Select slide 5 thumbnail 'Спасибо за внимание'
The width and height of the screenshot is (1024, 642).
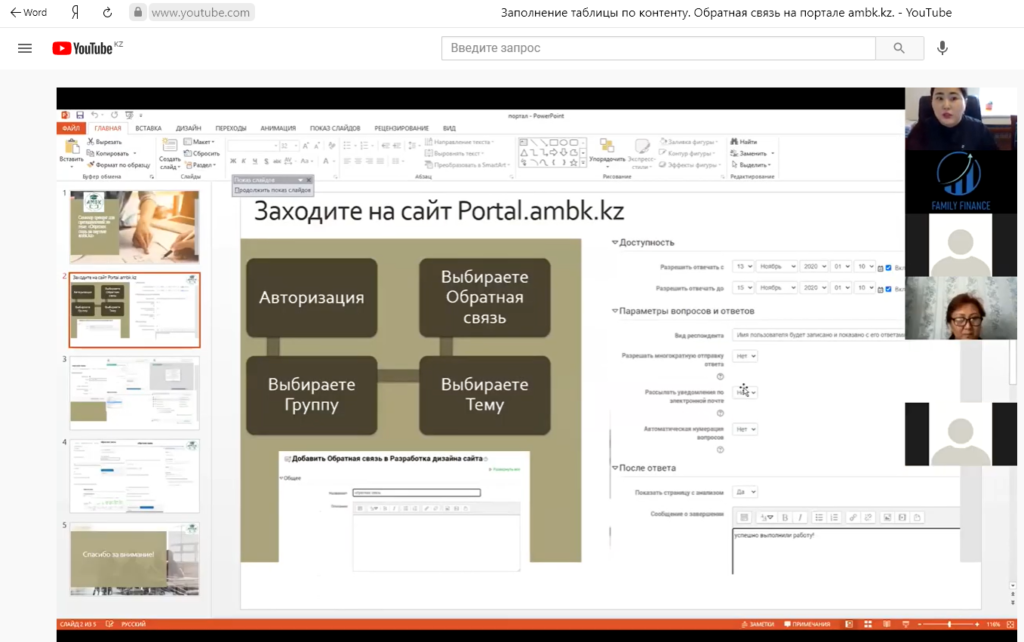pyautogui.click(x=133, y=558)
